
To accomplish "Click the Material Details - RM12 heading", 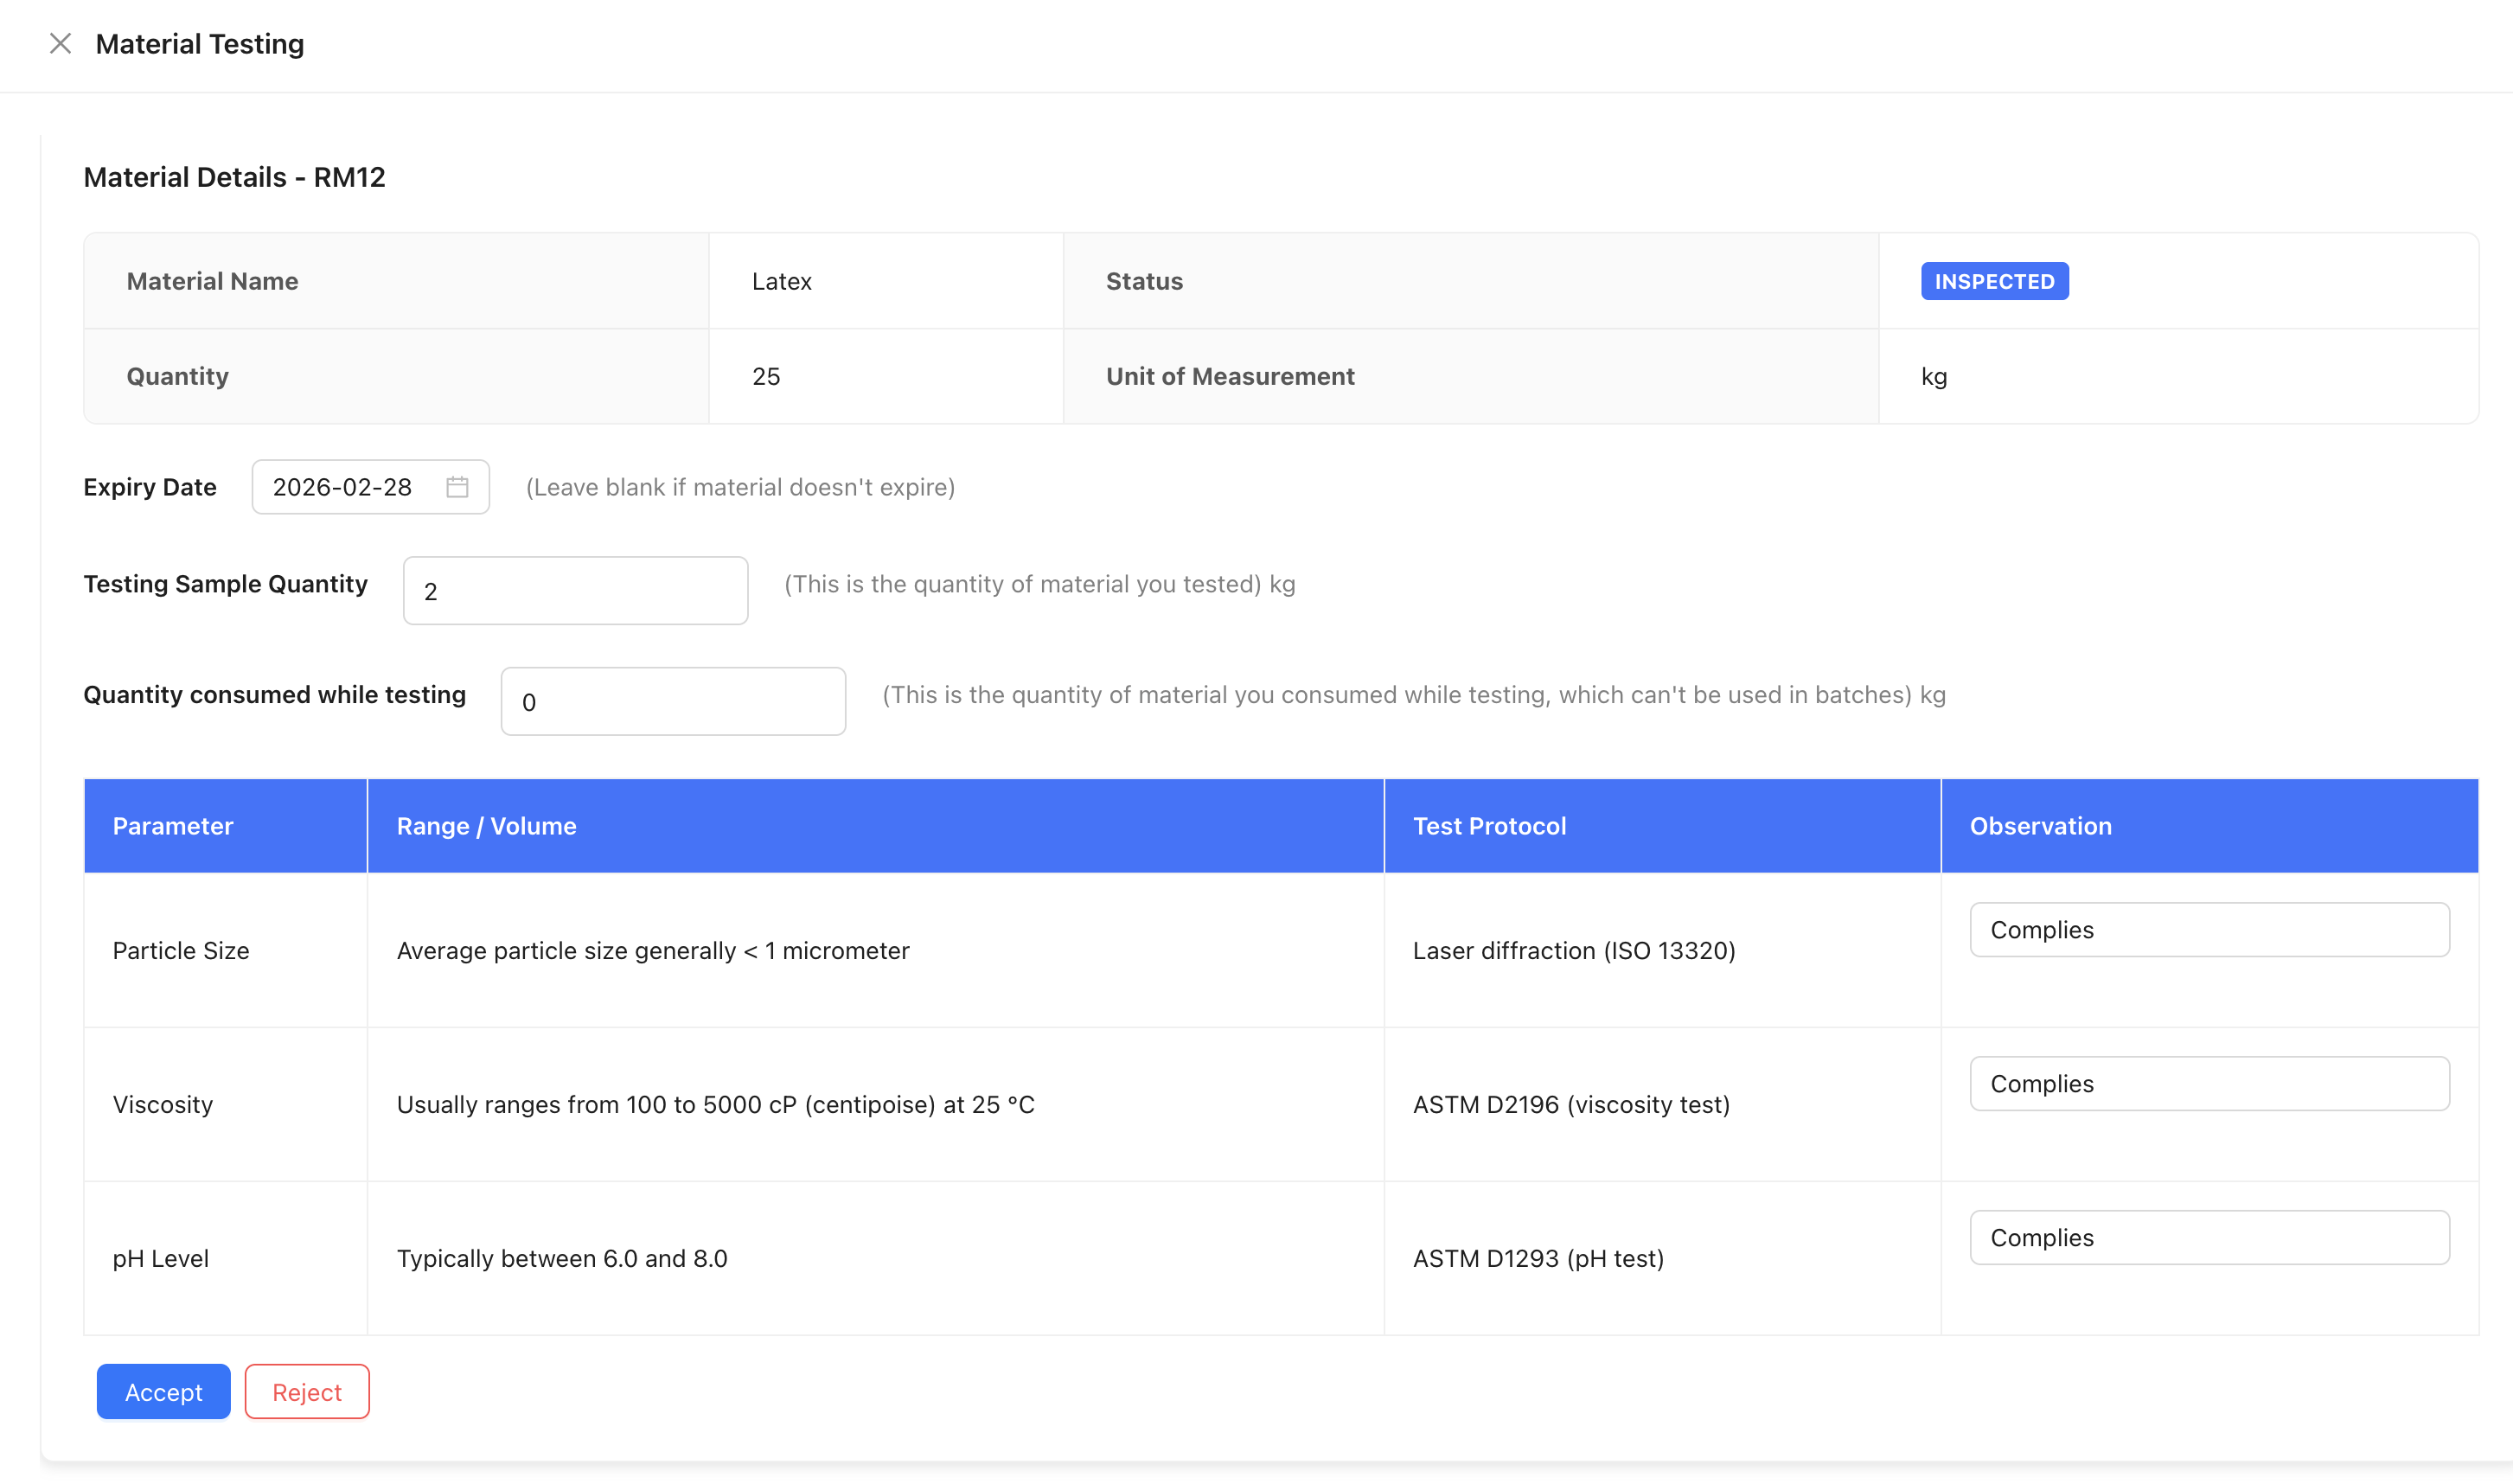I will click(x=234, y=177).
